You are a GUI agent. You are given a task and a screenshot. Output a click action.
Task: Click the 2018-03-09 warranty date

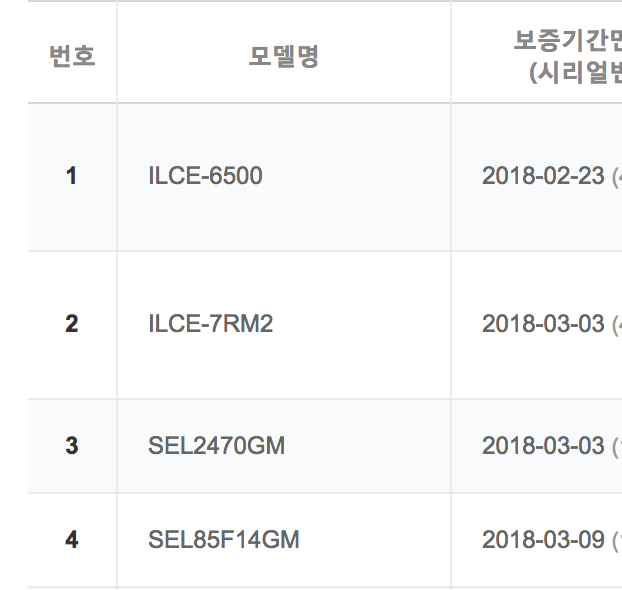pos(543,540)
